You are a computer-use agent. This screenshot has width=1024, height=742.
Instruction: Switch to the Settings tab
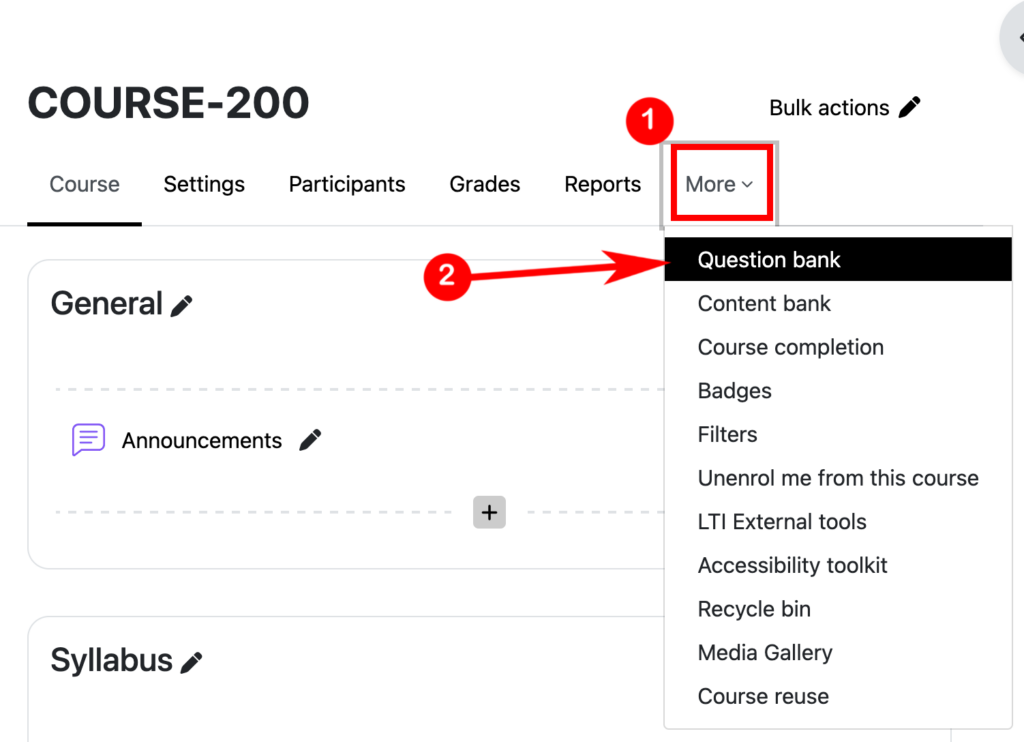pos(204,184)
